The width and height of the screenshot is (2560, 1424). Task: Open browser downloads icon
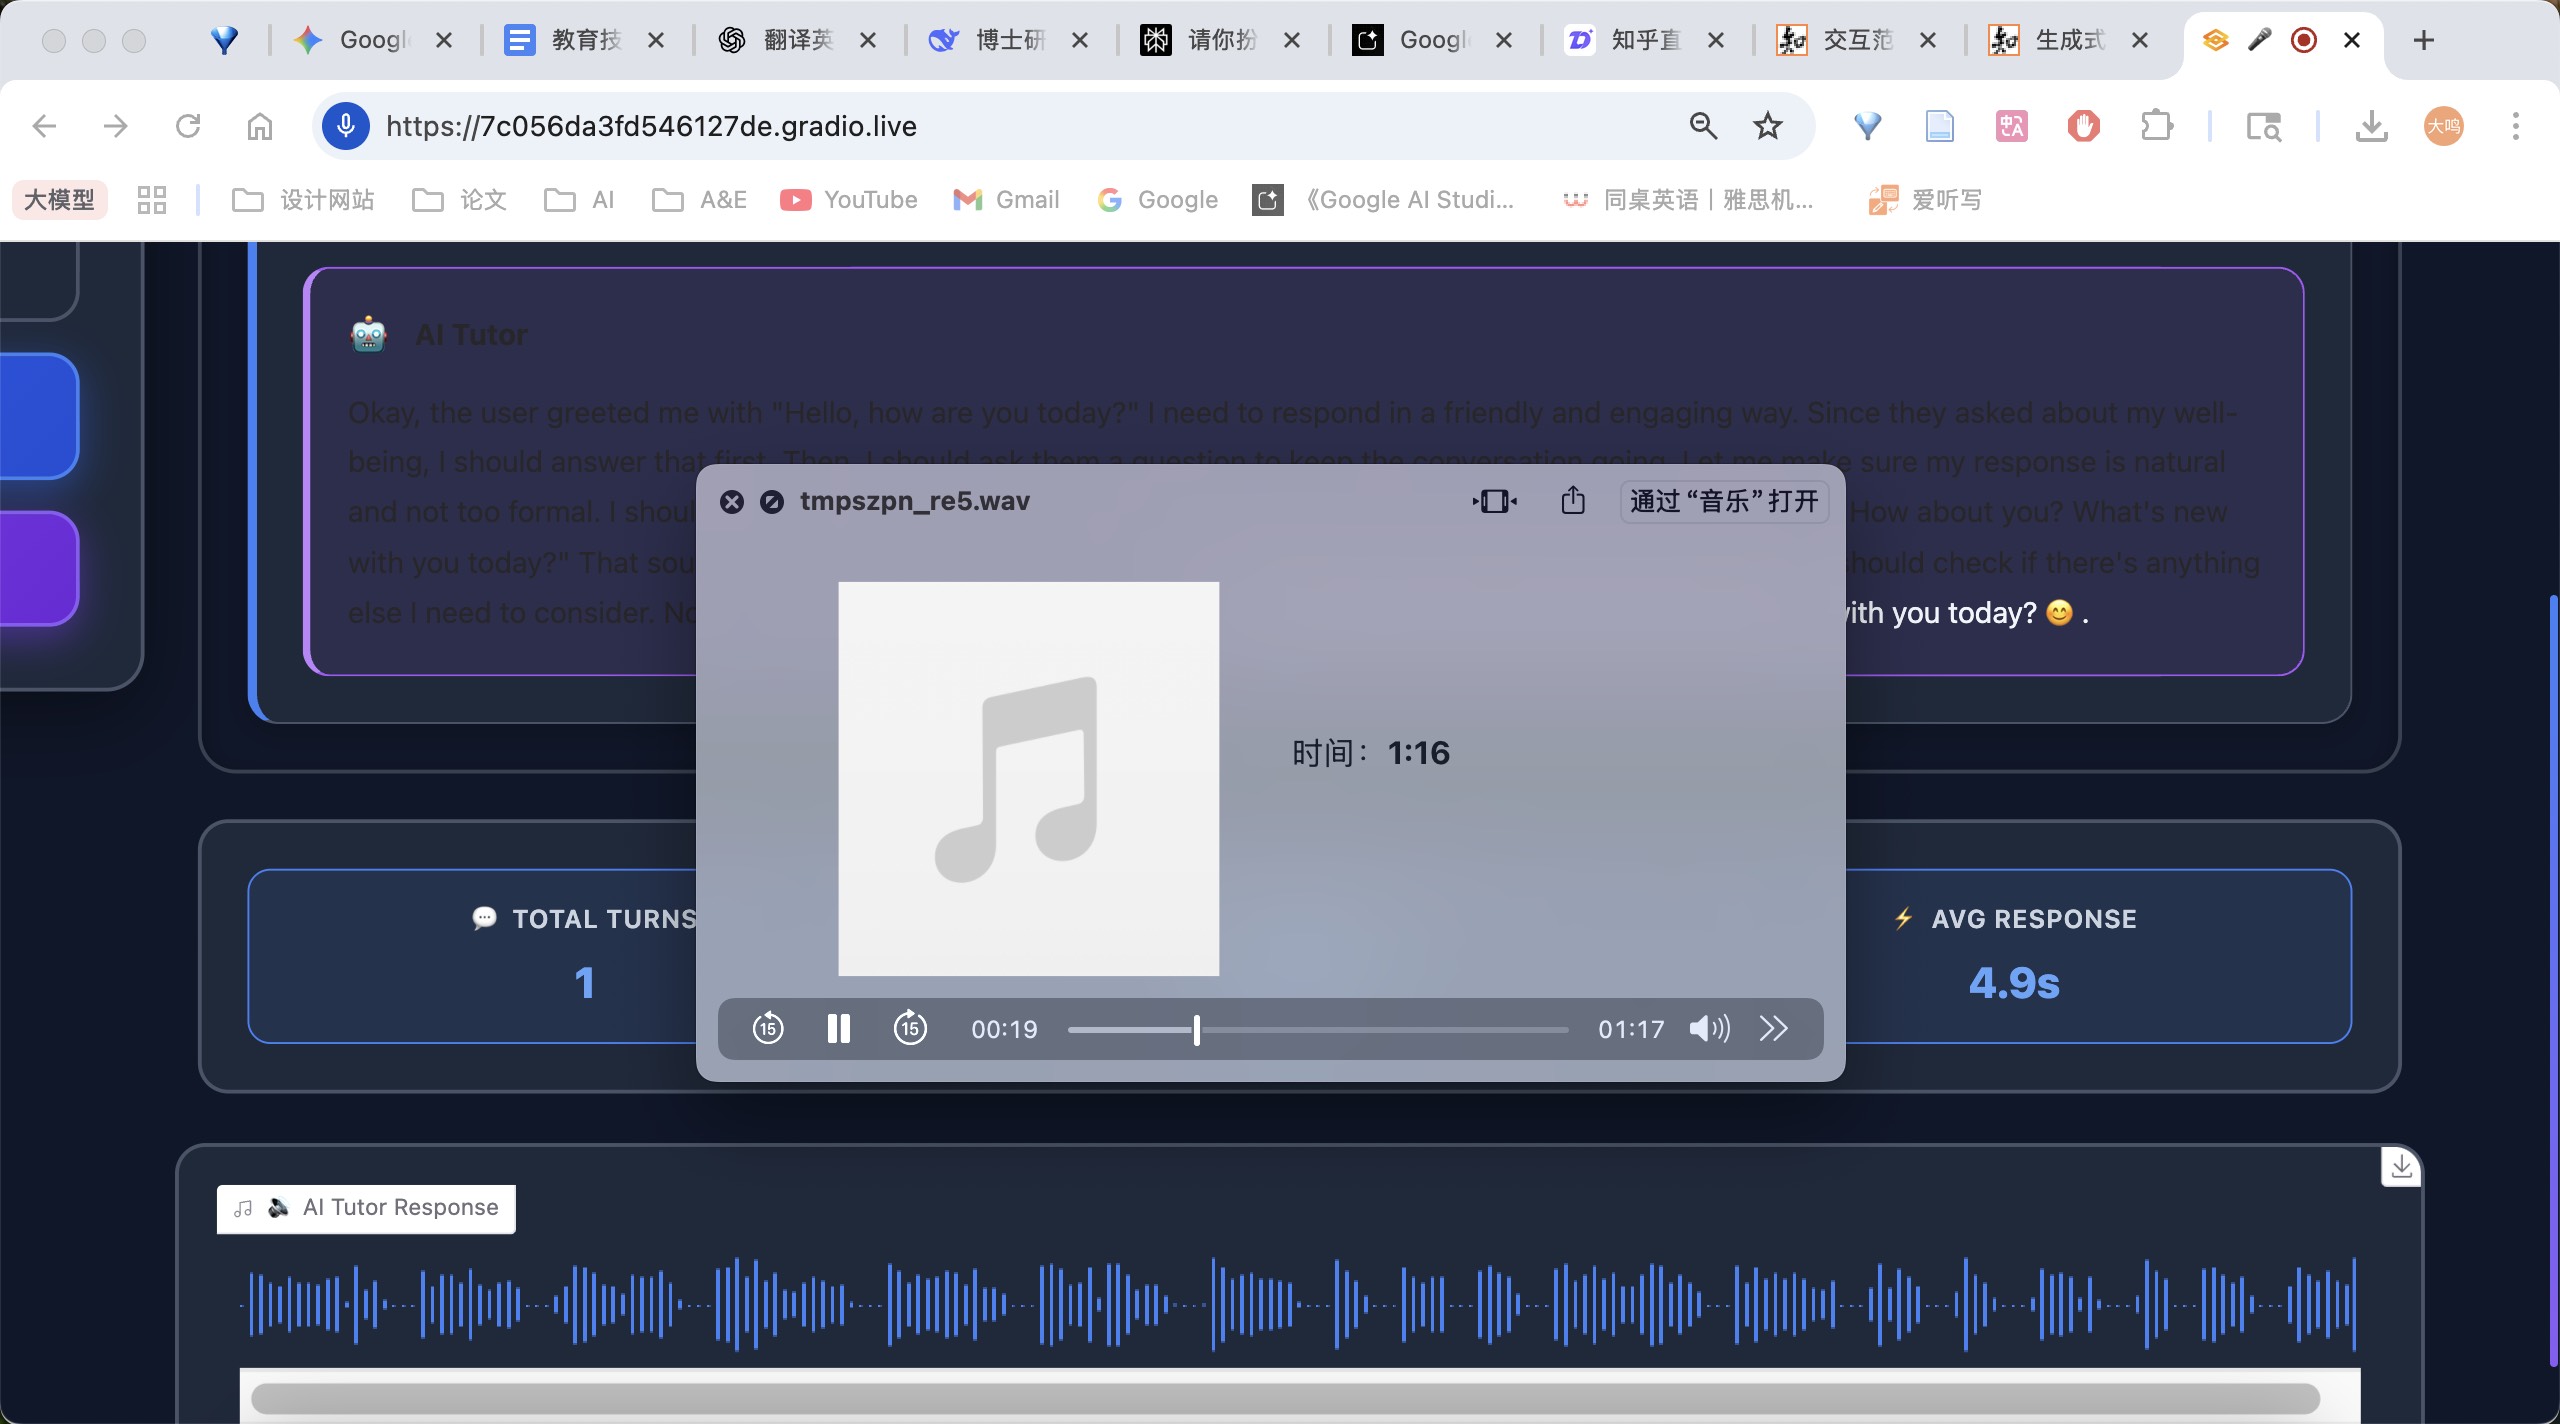point(2371,126)
